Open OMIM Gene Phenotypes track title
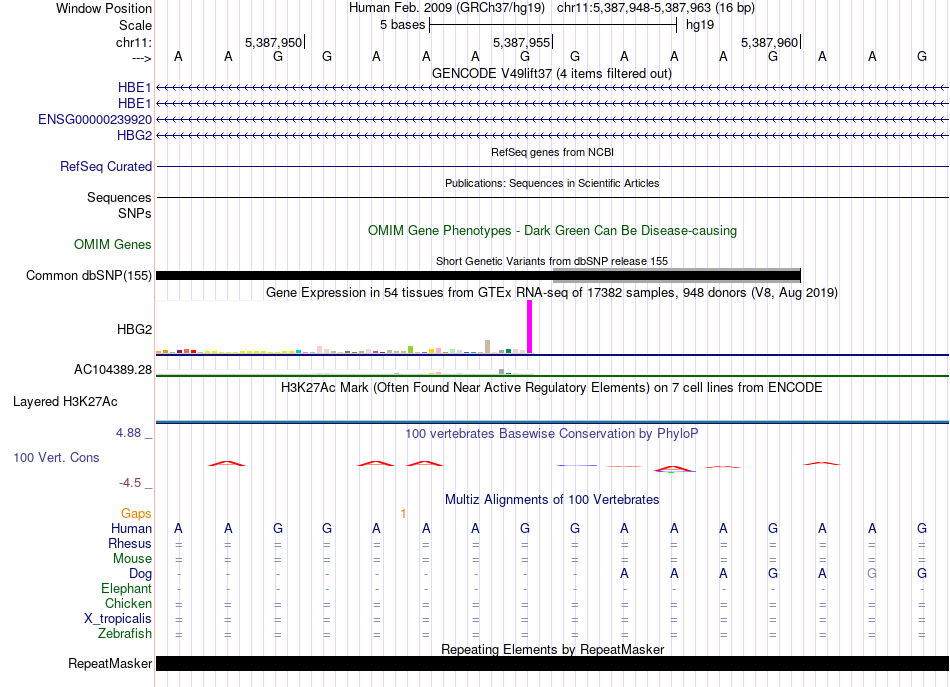This screenshot has height=687, width=950. pyautogui.click(x=552, y=231)
